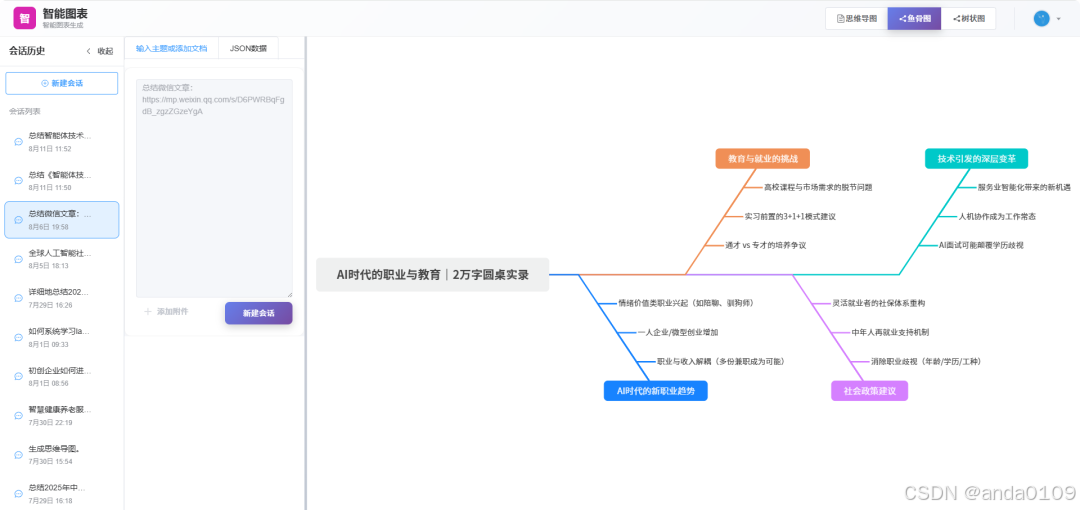Open session 初创企业如何进 dated 8月1日 08:56
This screenshot has height=510, width=1080.
point(62,376)
